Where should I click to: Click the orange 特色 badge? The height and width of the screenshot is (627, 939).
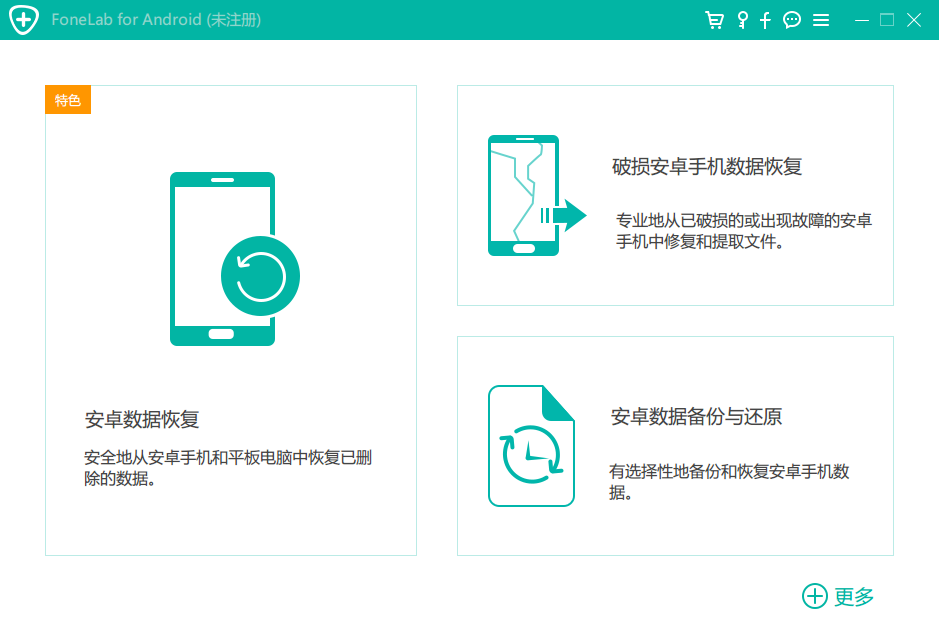click(68, 99)
